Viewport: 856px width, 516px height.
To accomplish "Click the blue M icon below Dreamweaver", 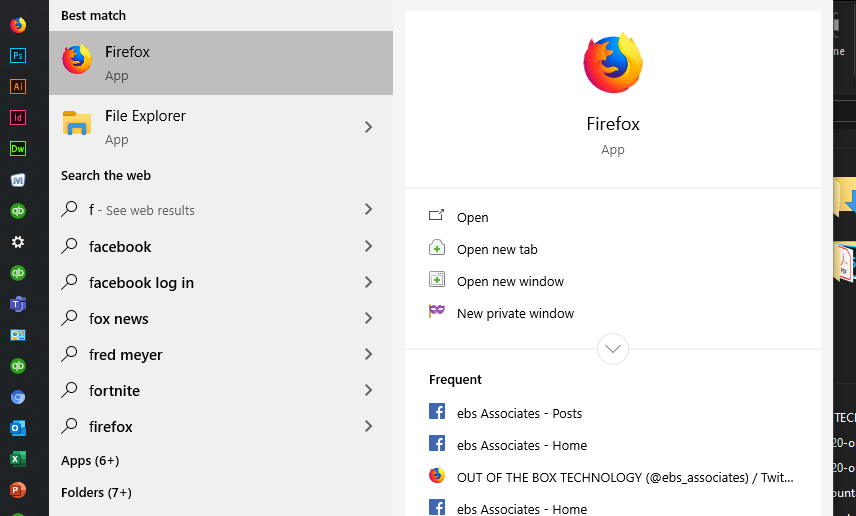I will click(18, 180).
